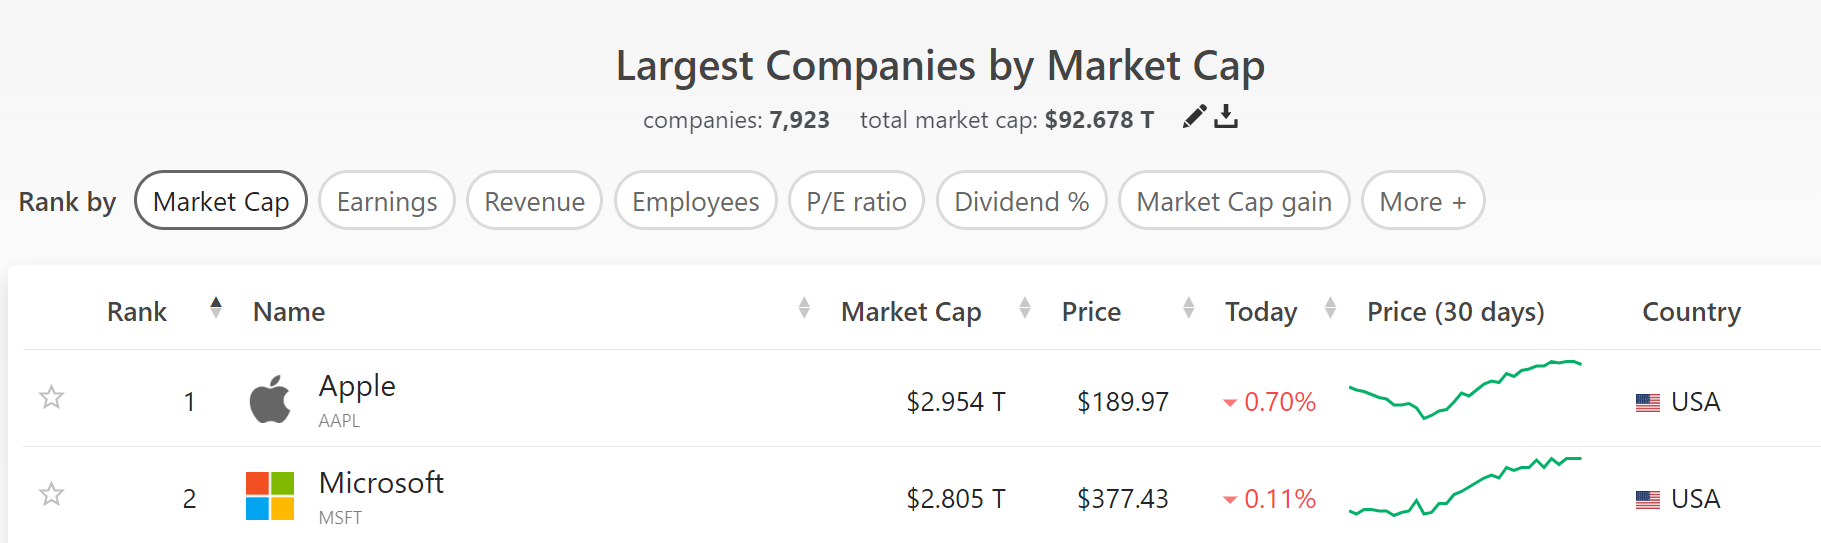The height and width of the screenshot is (543, 1821).
Task: Download the company list via download icon
Action: coord(1226,117)
